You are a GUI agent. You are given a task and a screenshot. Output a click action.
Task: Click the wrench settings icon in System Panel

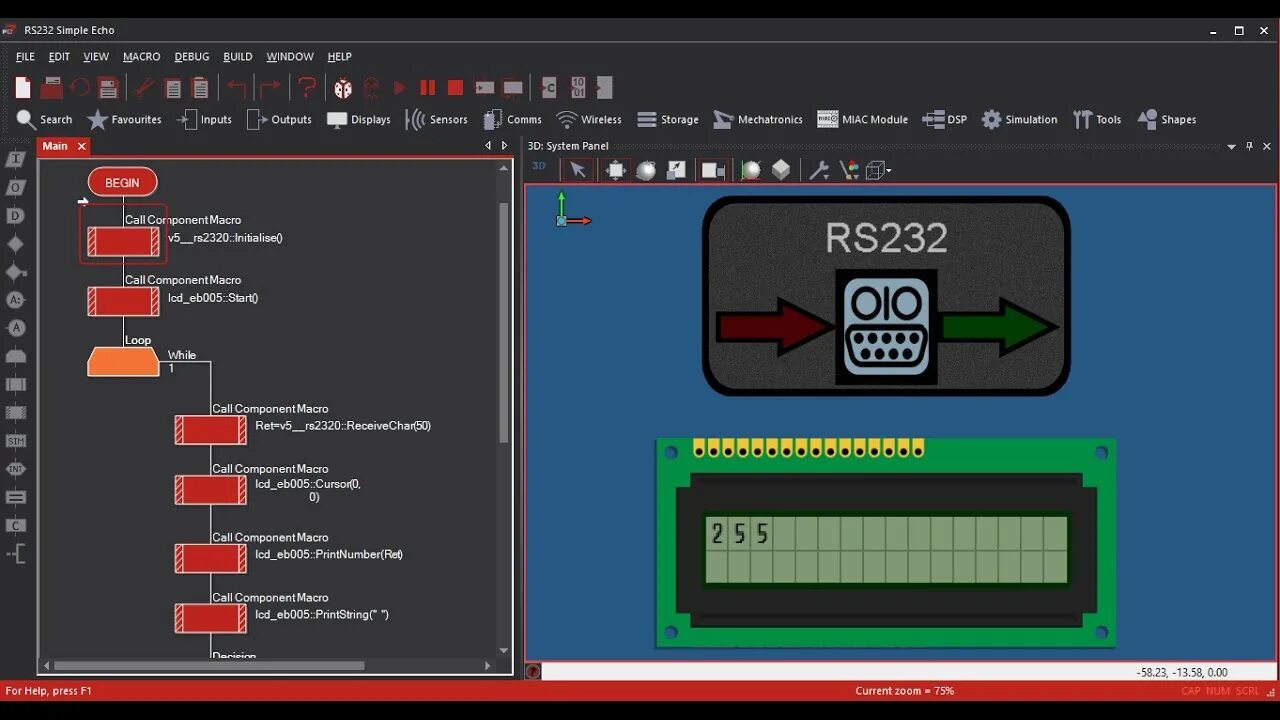(x=819, y=170)
